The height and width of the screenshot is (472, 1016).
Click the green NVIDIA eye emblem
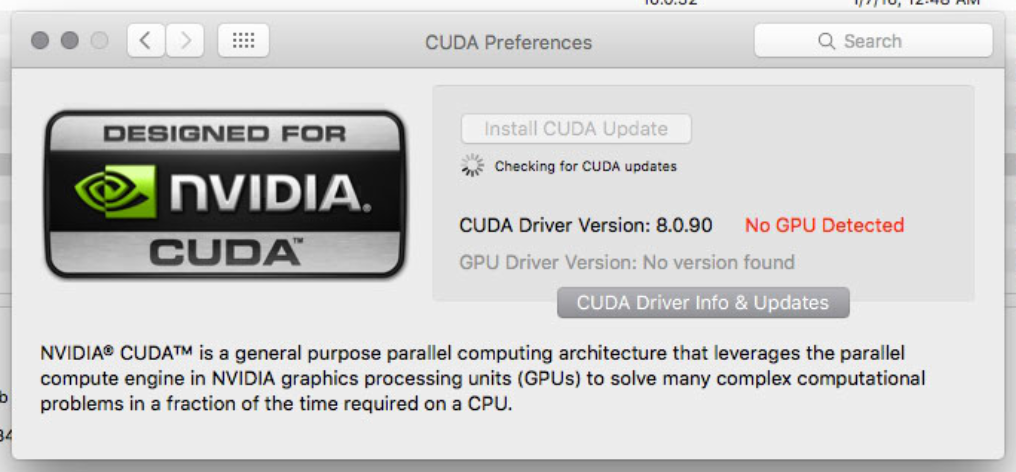coord(115,191)
